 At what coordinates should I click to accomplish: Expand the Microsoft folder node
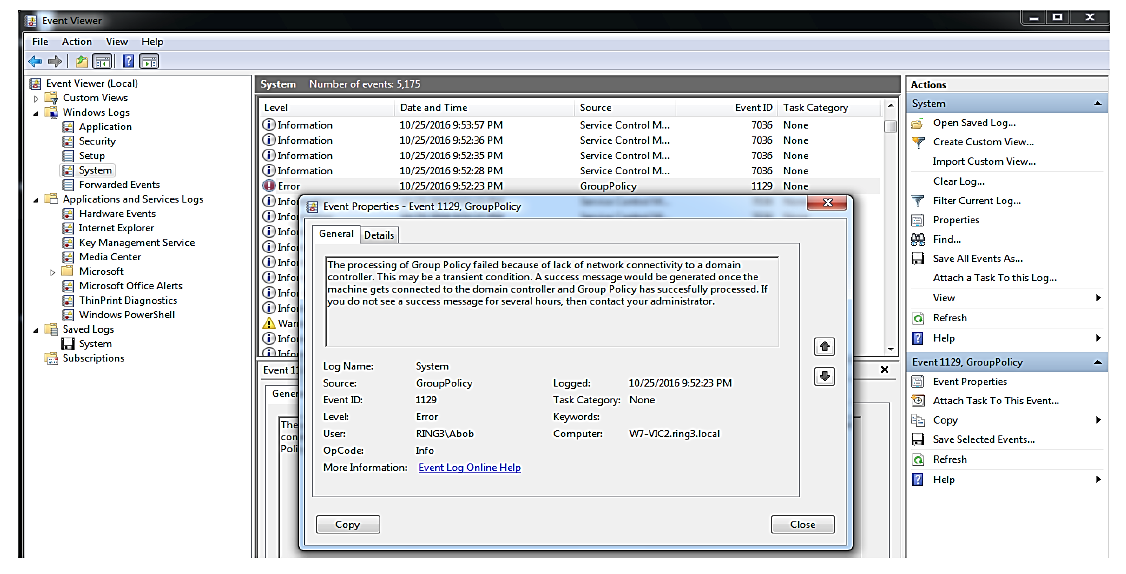(x=52, y=272)
